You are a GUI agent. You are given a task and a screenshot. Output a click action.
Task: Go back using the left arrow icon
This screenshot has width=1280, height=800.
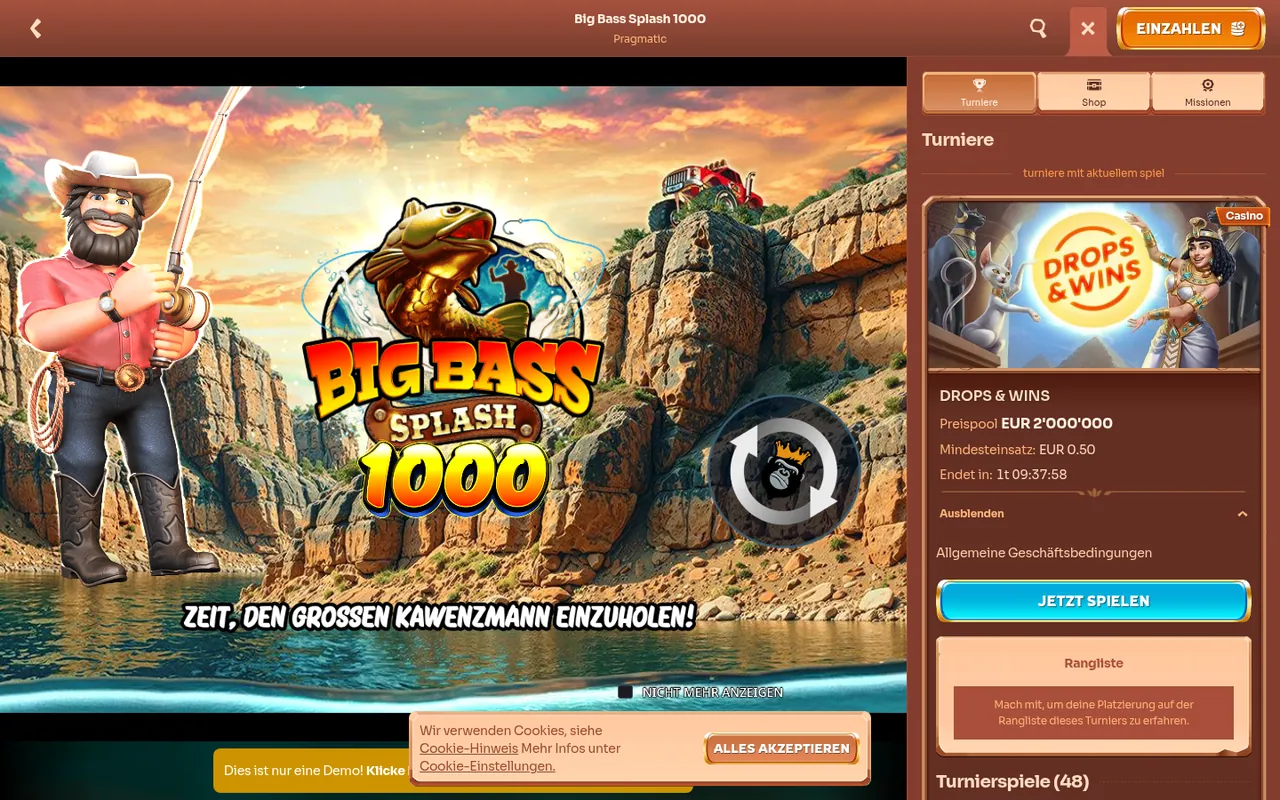[36, 29]
